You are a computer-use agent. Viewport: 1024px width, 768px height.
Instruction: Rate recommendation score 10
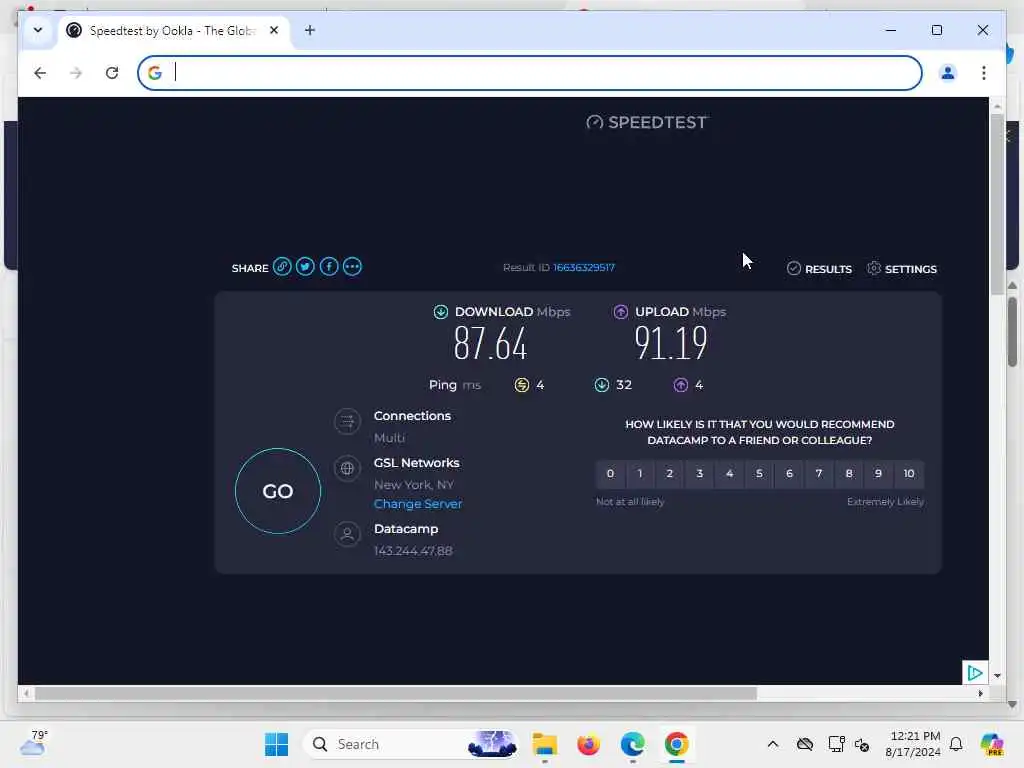point(909,473)
